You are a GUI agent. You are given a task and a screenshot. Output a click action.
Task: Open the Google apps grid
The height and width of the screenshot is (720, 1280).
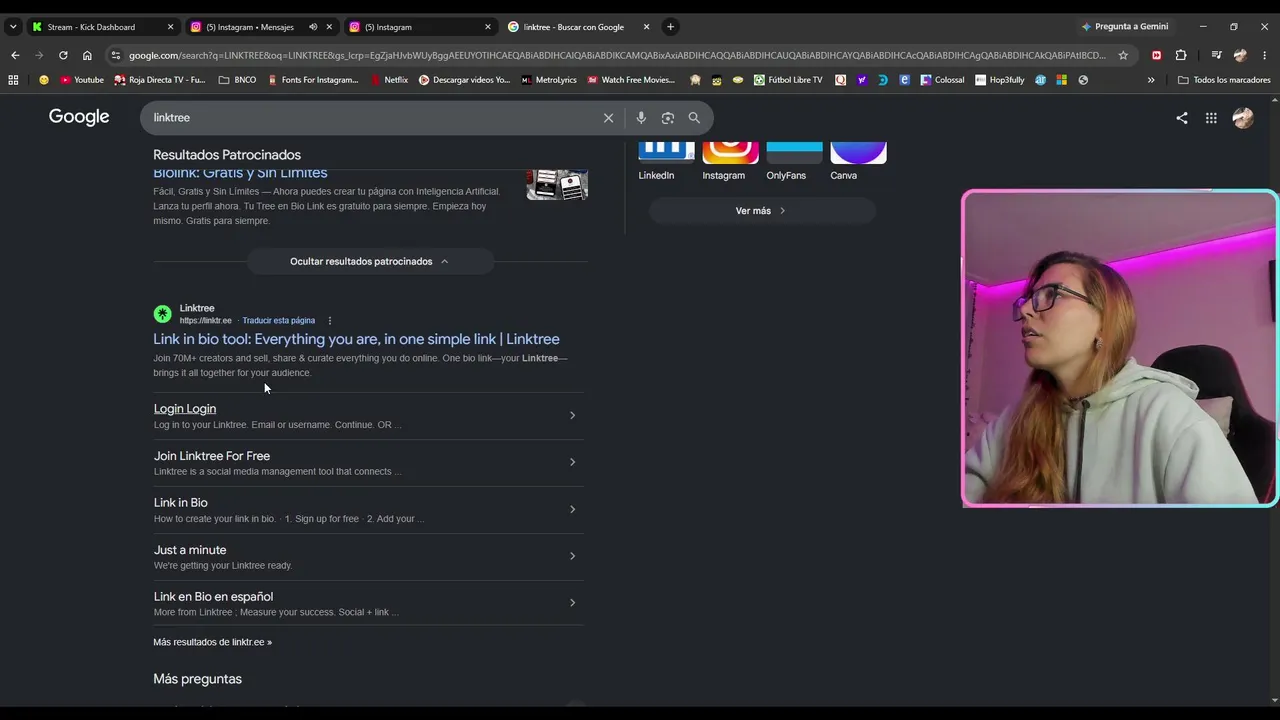coord(1211,118)
